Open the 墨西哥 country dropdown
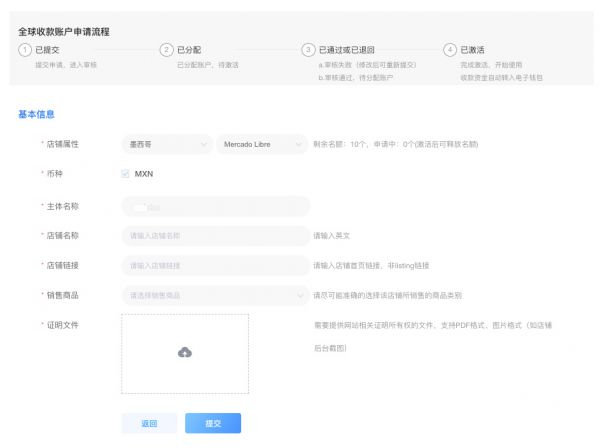600x448 pixels. pyautogui.click(x=166, y=144)
